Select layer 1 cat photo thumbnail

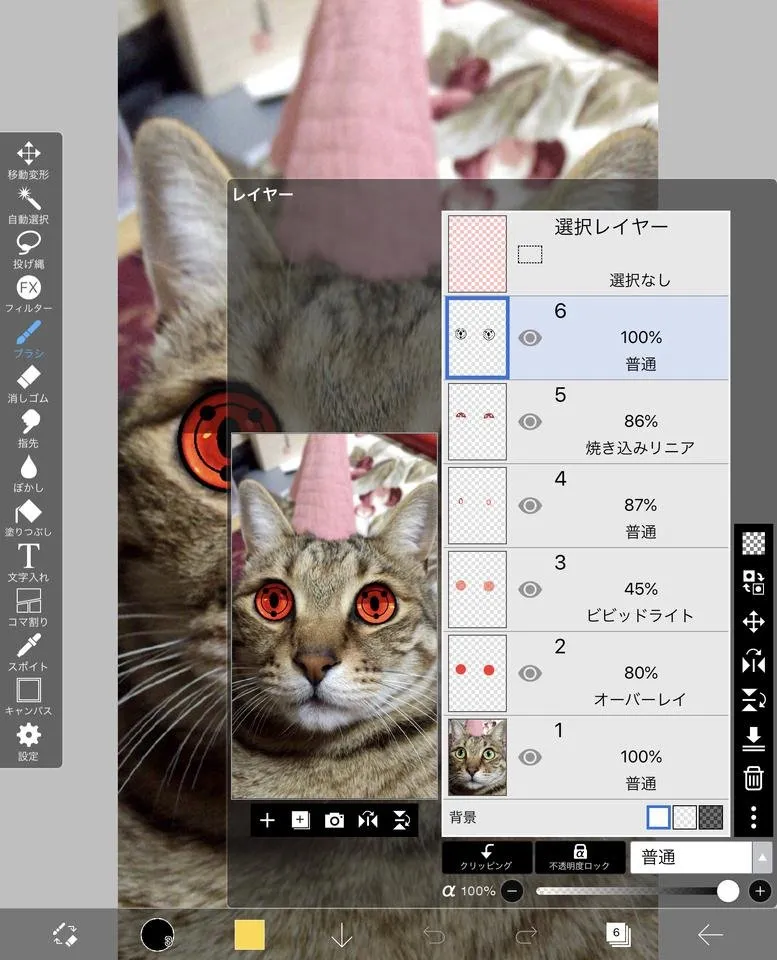click(477, 757)
